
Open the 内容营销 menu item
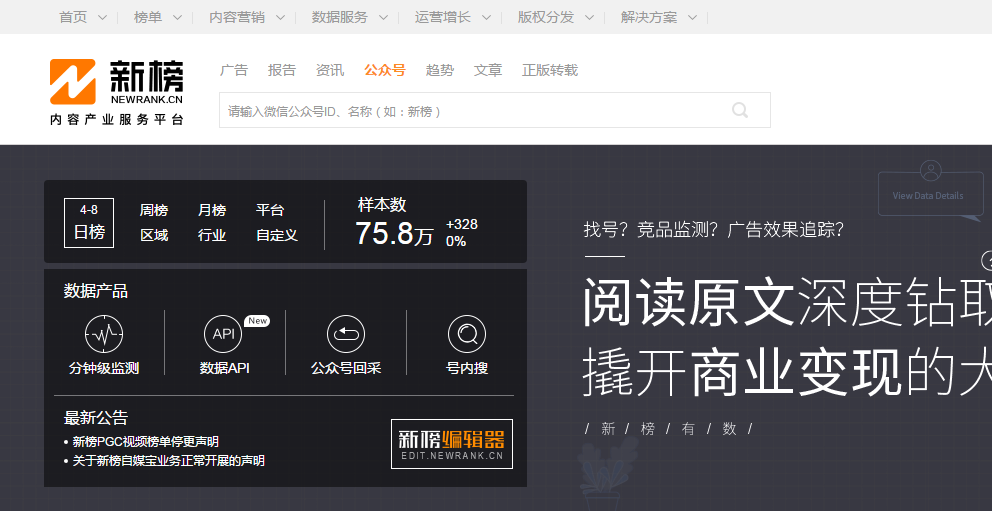(237, 17)
